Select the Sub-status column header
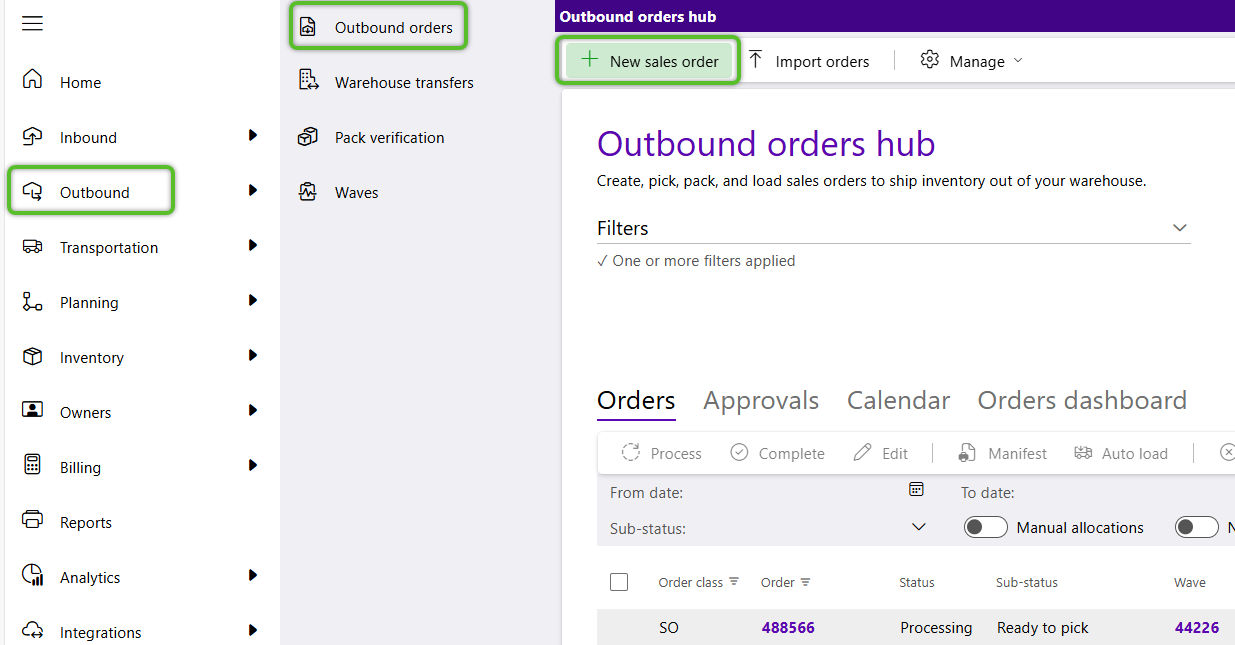Image resolution: width=1235 pixels, height=645 pixels. (1027, 582)
